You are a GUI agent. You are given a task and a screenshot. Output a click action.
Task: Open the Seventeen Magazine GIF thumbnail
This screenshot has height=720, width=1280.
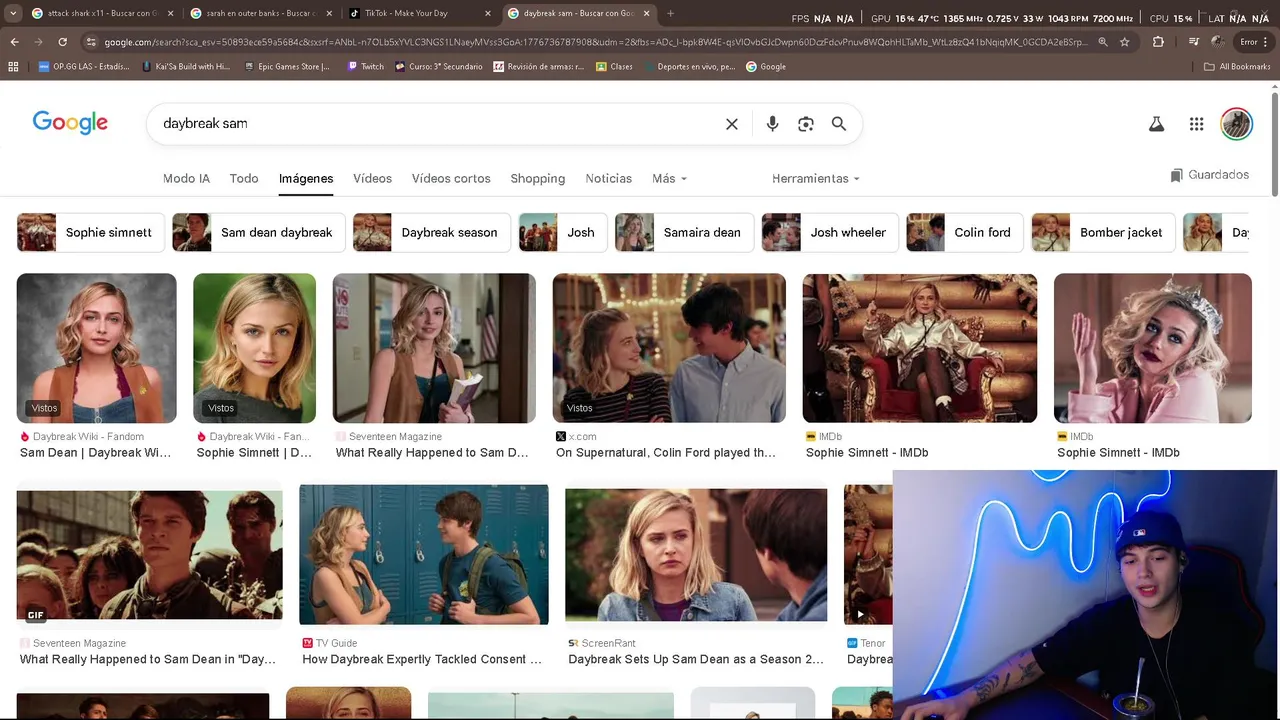[149, 555]
